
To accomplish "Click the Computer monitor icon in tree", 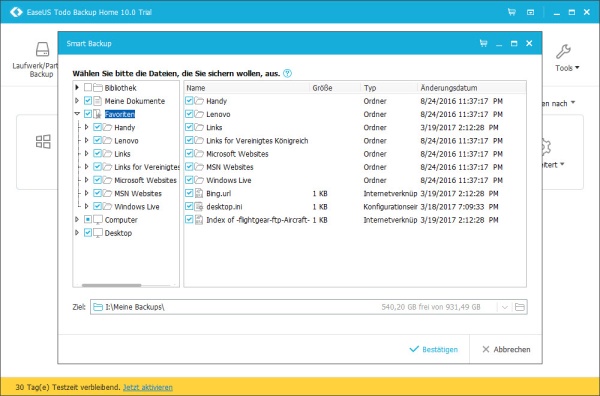I will [x=98, y=220].
